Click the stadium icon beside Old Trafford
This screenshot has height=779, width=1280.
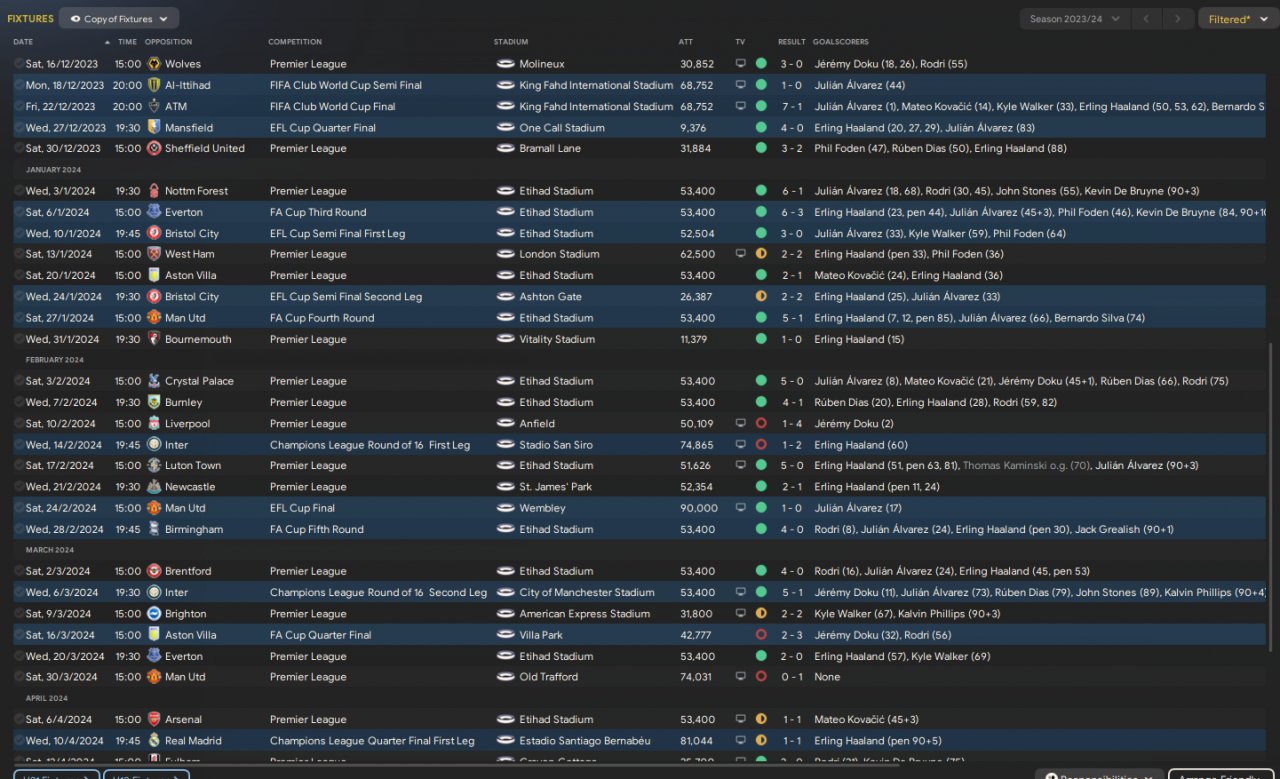(x=505, y=677)
